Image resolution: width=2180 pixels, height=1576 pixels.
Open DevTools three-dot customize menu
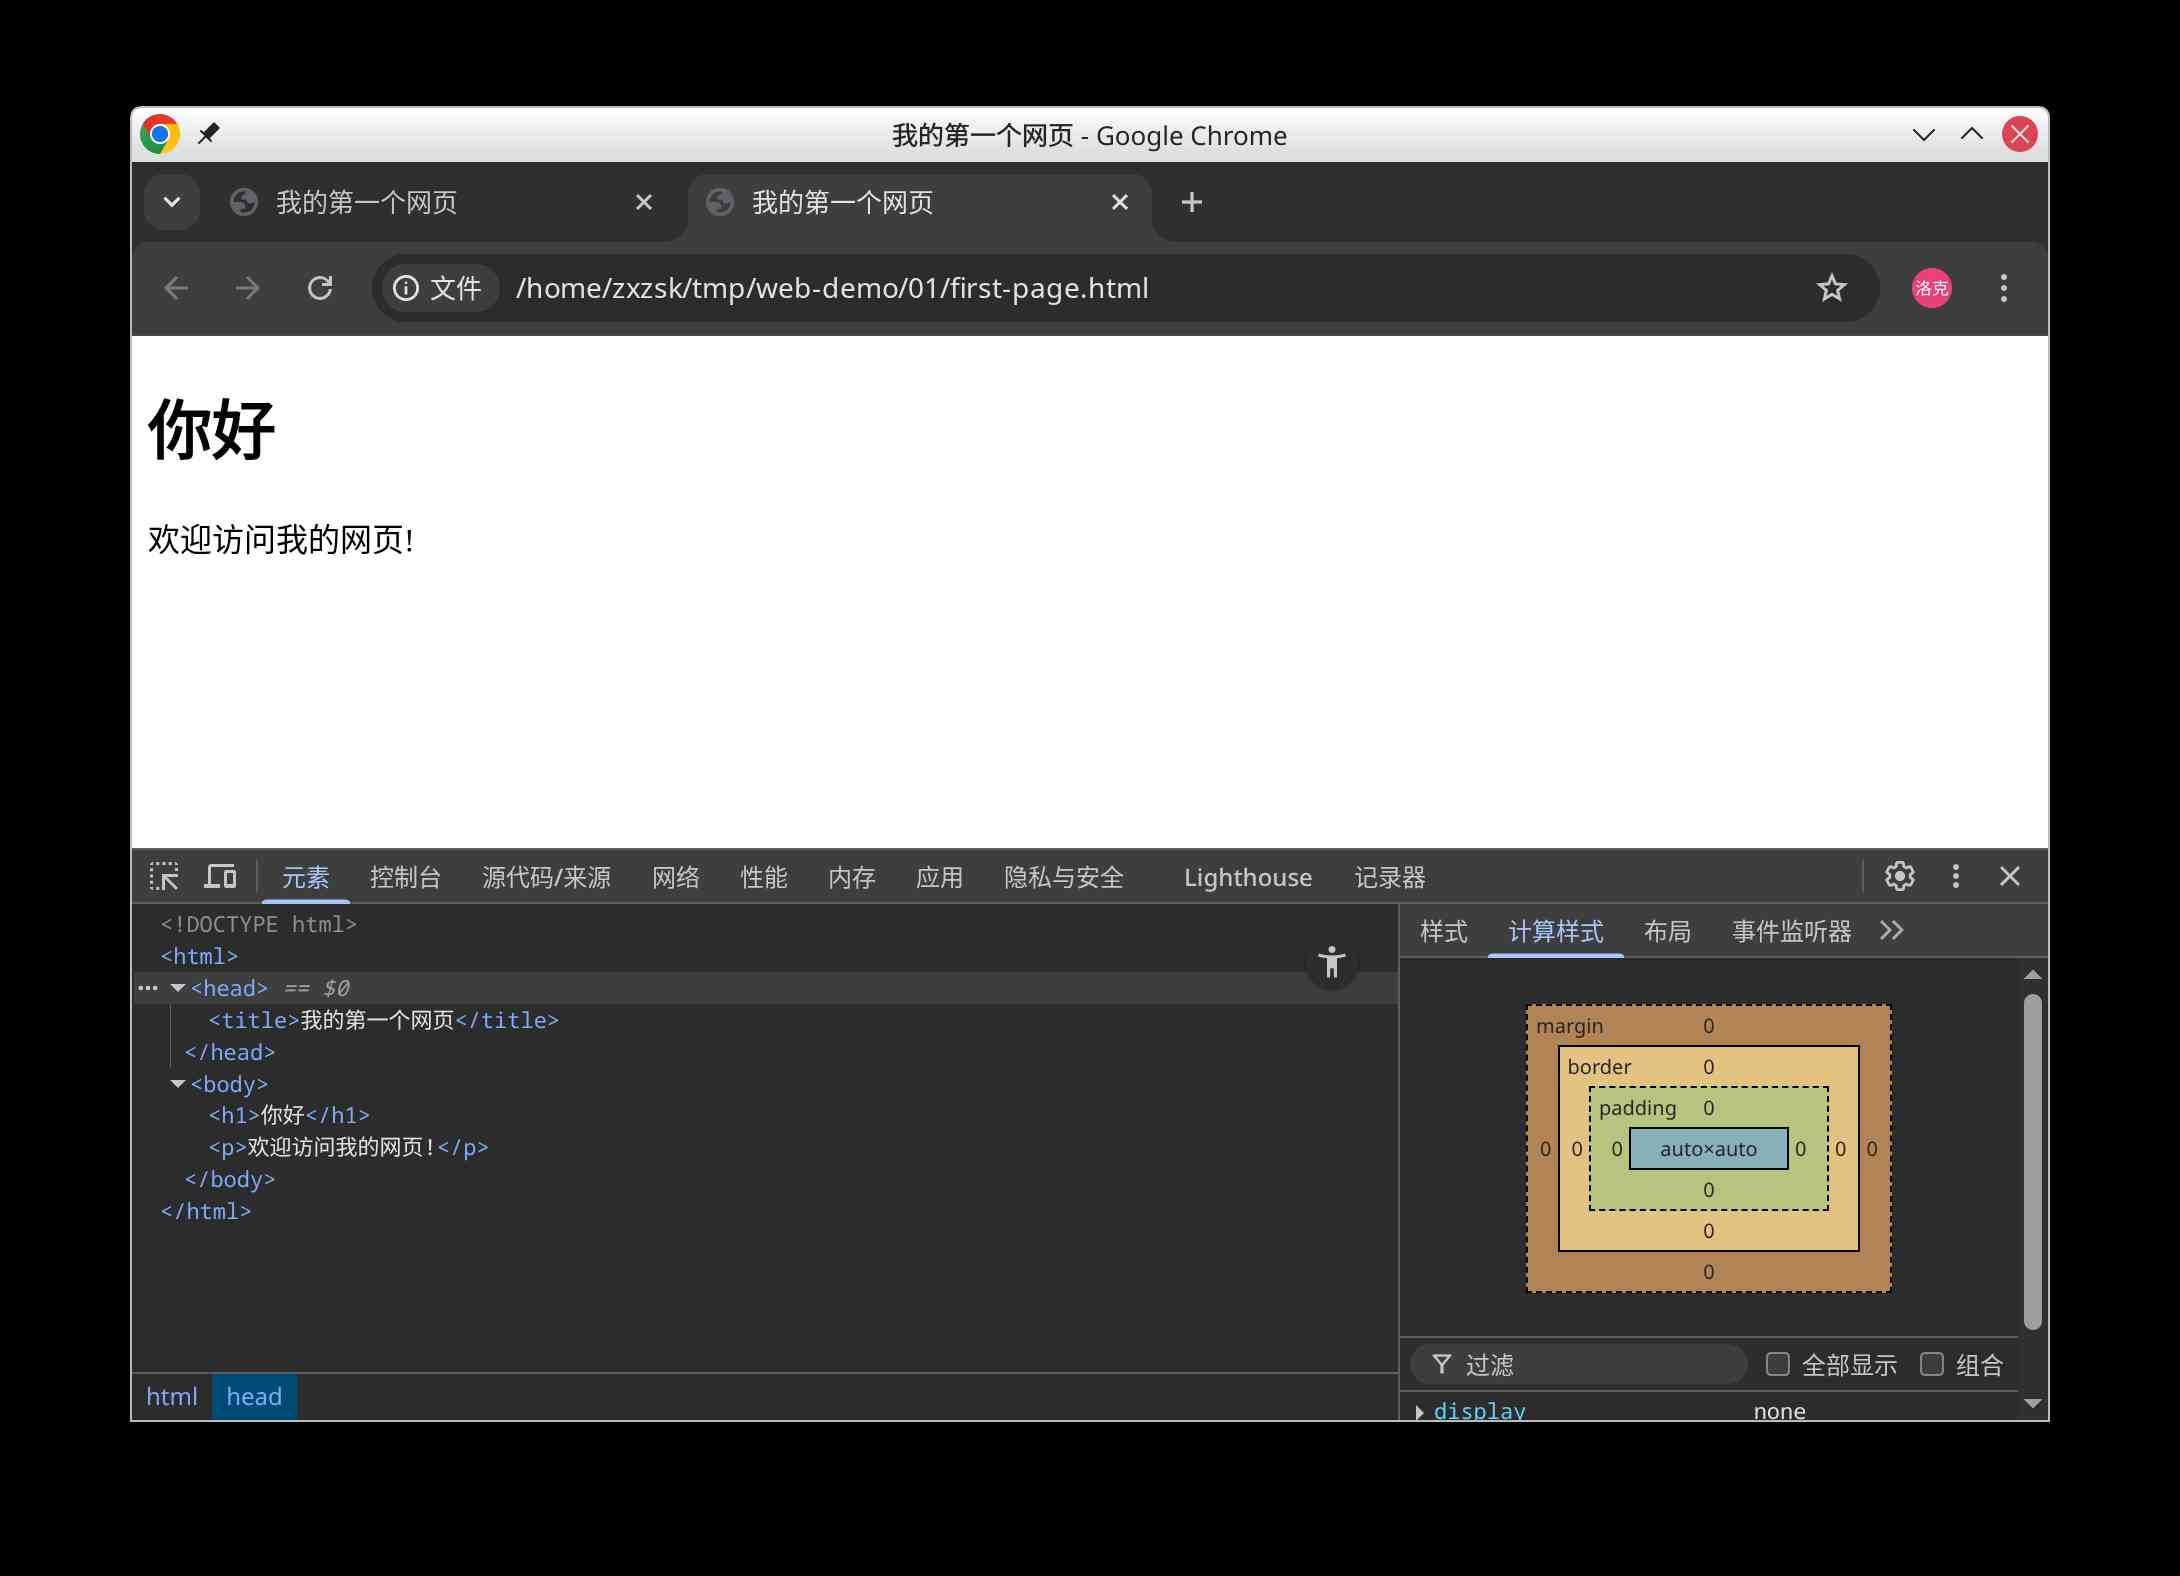1955,877
